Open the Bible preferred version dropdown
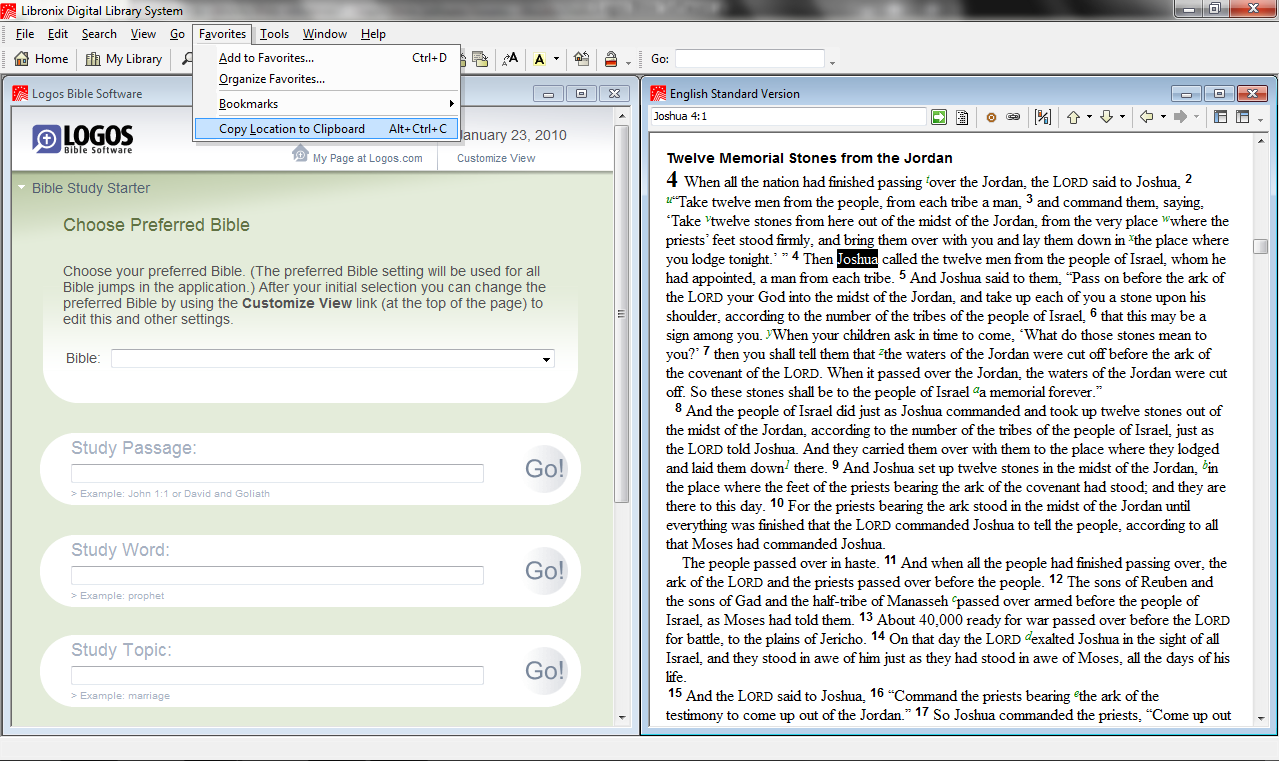Screen dimensions: 1279x761 coord(545,358)
